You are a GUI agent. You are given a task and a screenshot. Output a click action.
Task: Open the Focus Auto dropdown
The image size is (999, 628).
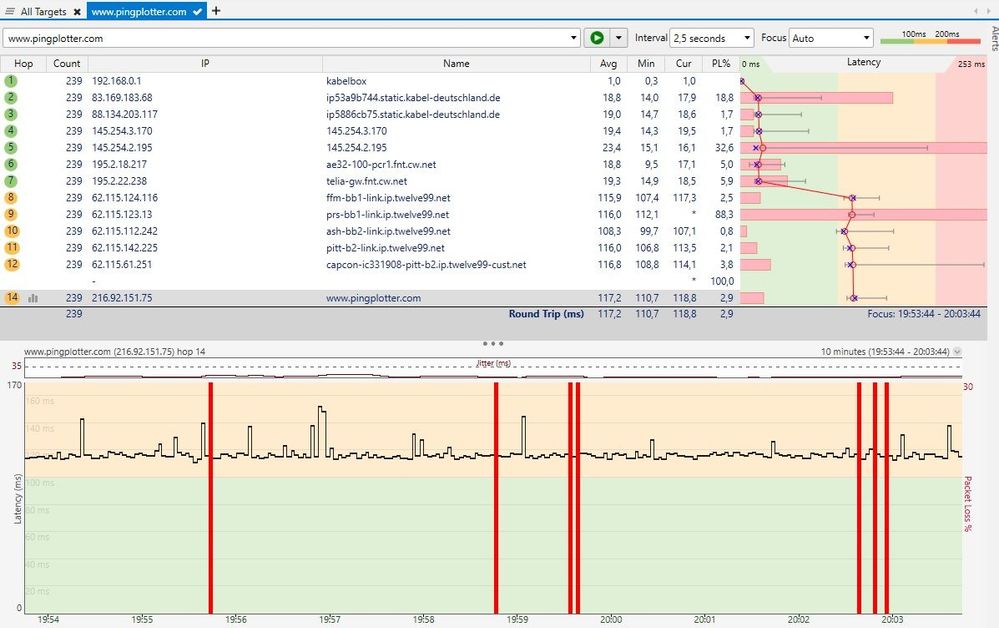point(831,38)
